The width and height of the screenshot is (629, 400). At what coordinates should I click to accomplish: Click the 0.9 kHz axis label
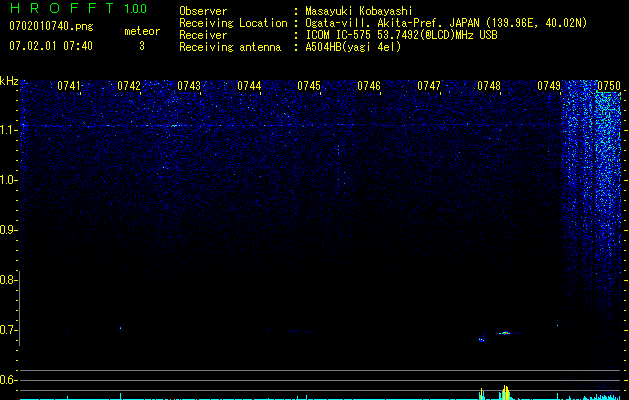click(8, 230)
